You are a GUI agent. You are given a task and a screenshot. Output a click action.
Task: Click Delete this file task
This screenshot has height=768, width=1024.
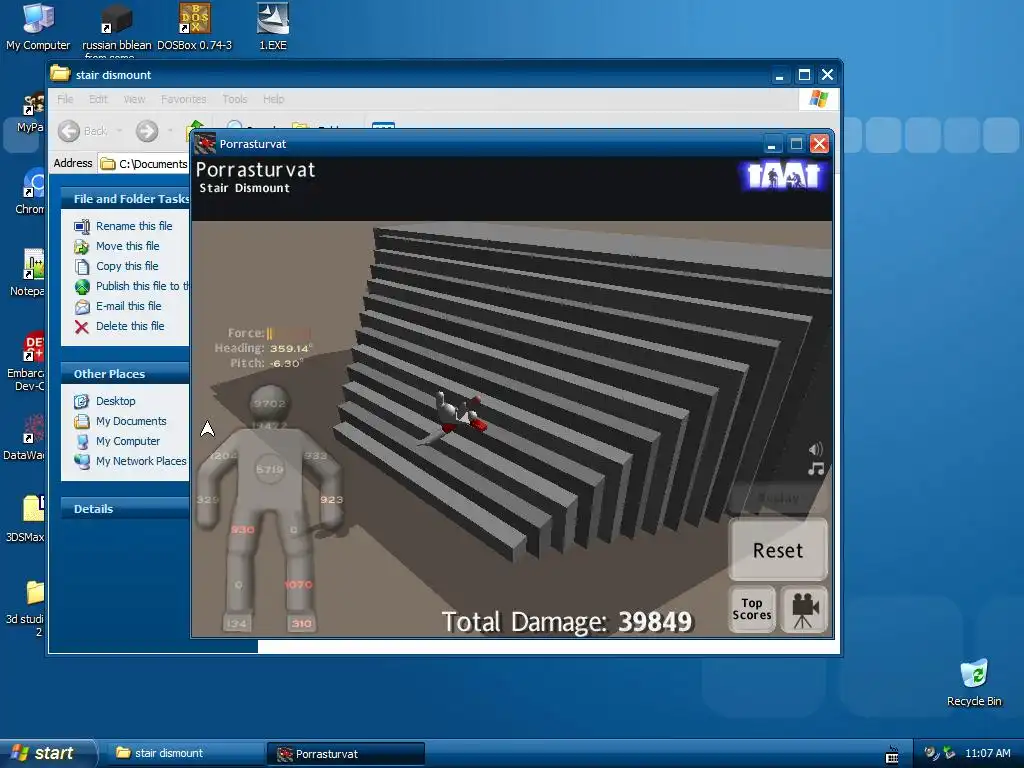point(130,326)
